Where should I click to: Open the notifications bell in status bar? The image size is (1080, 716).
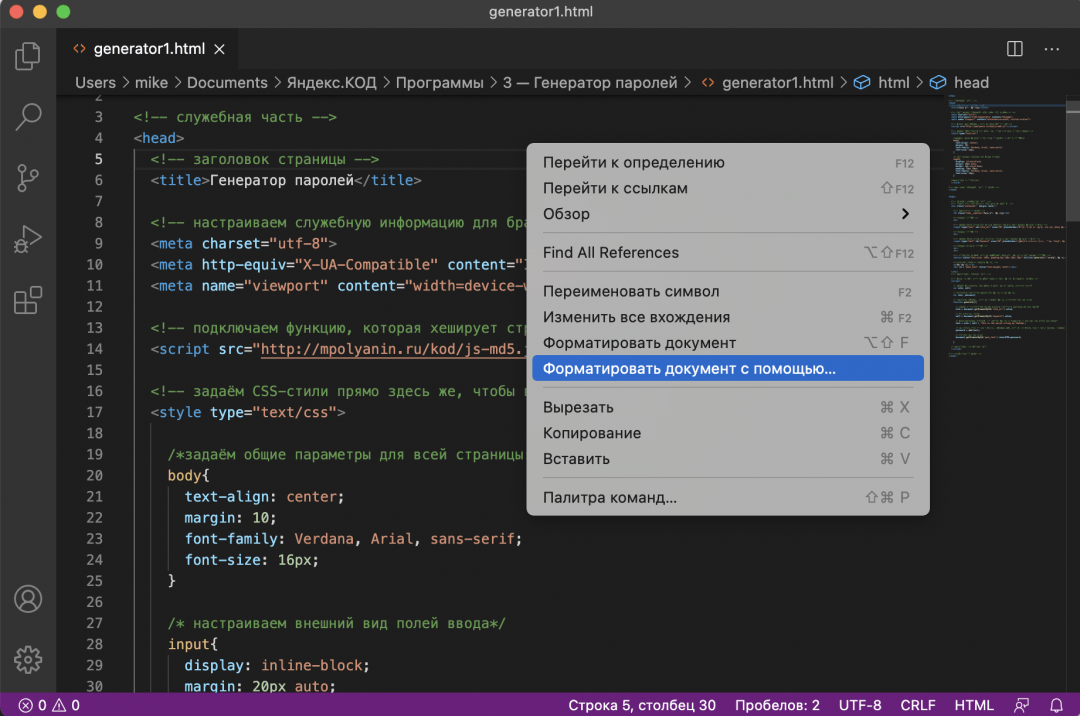tap(1056, 705)
